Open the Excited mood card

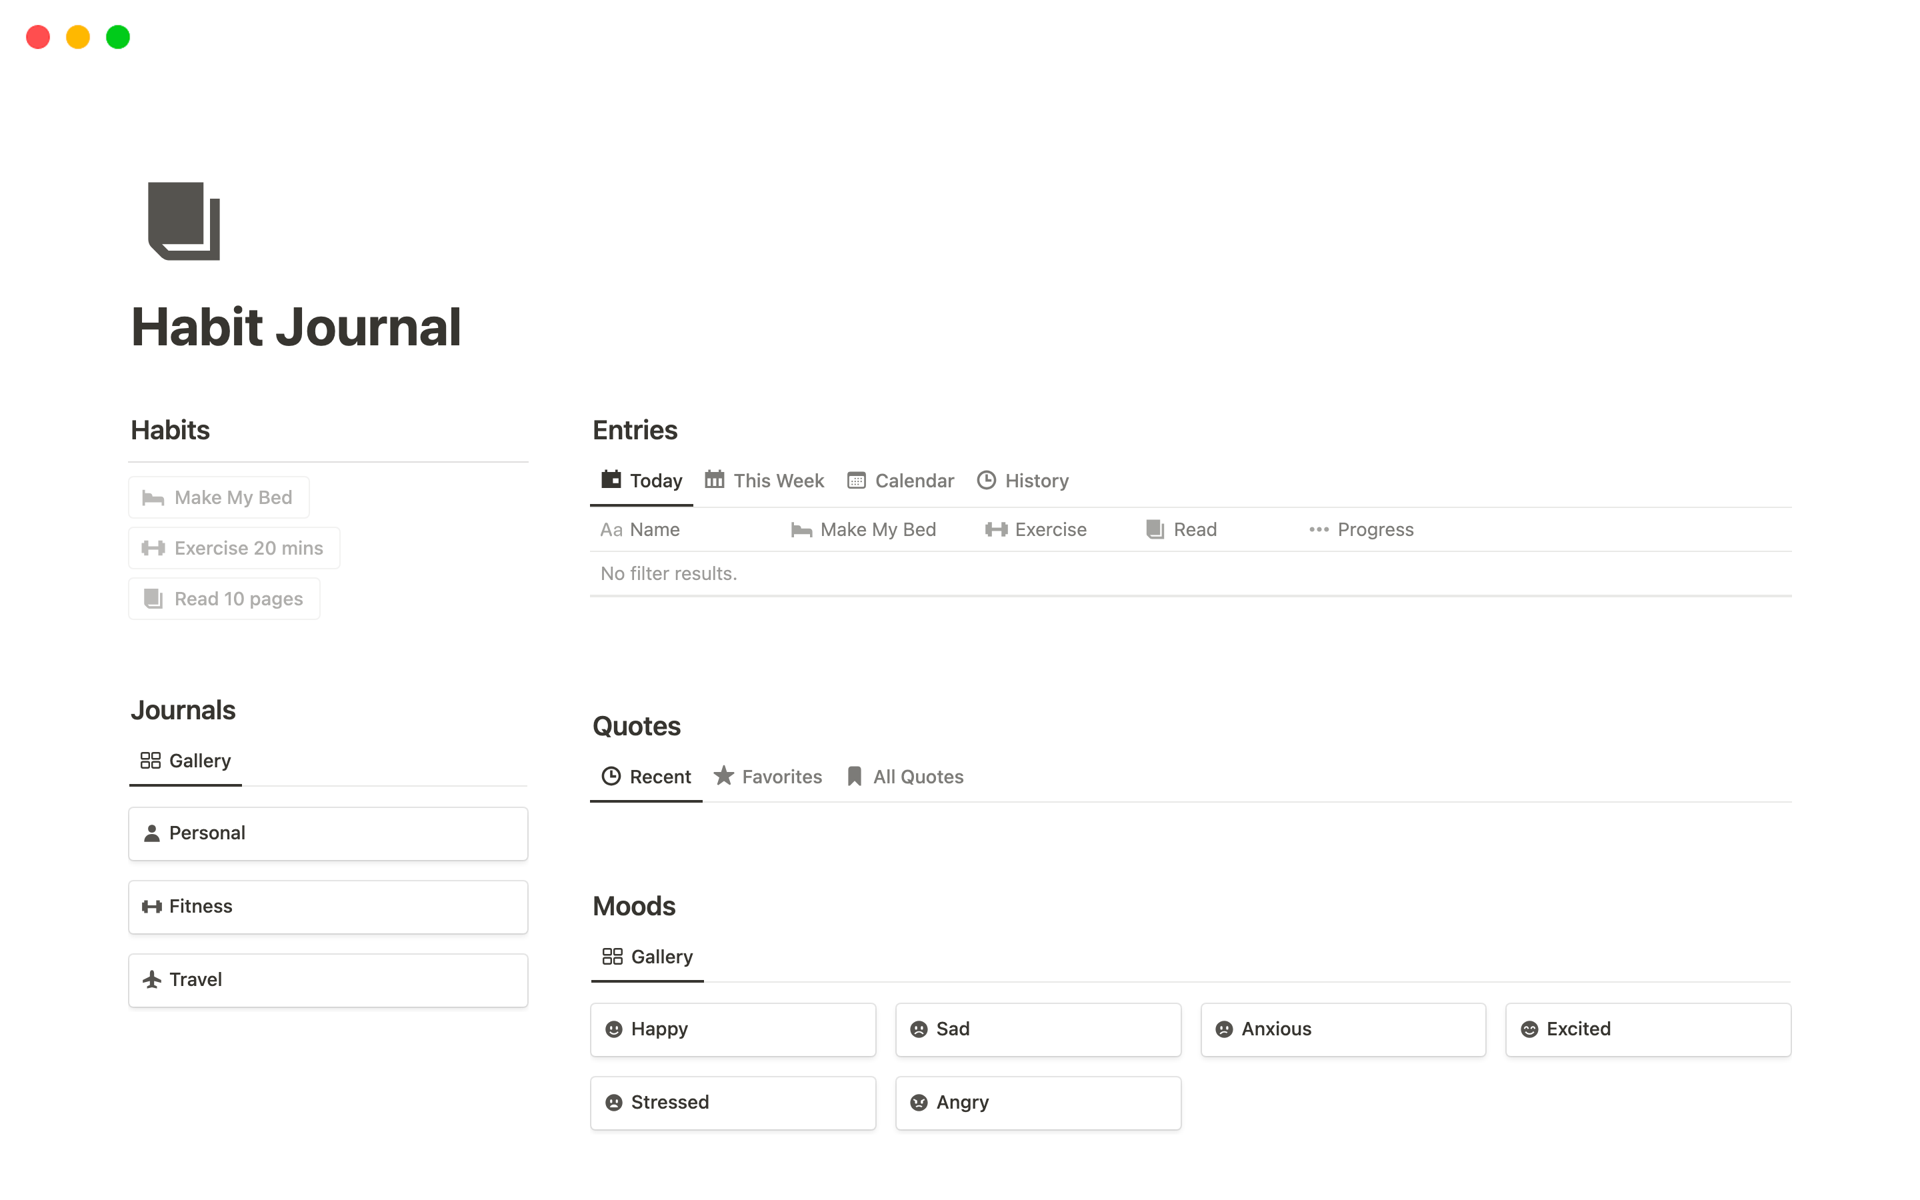tap(1647, 1029)
